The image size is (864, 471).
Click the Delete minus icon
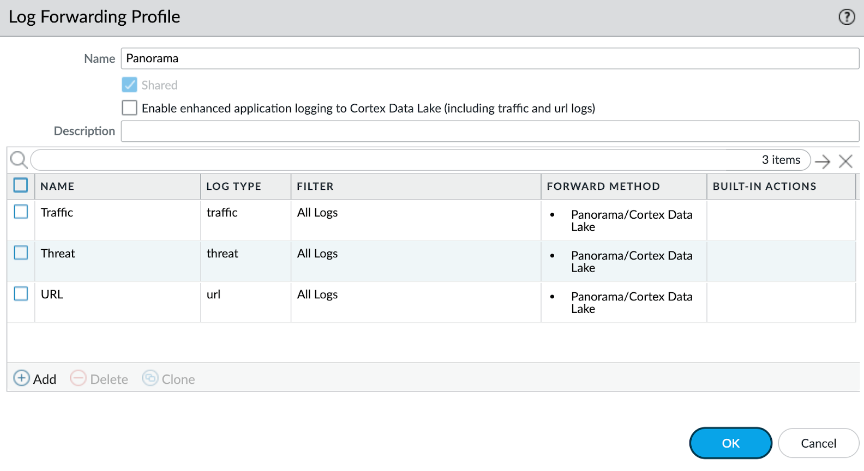click(x=78, y=379)
